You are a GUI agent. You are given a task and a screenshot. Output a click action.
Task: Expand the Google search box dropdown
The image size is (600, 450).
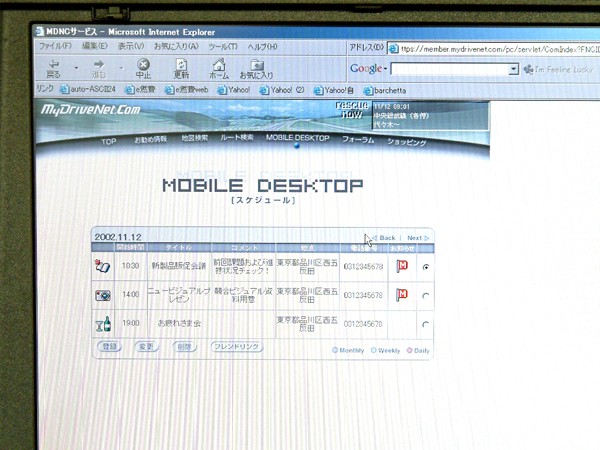(514, 69)
